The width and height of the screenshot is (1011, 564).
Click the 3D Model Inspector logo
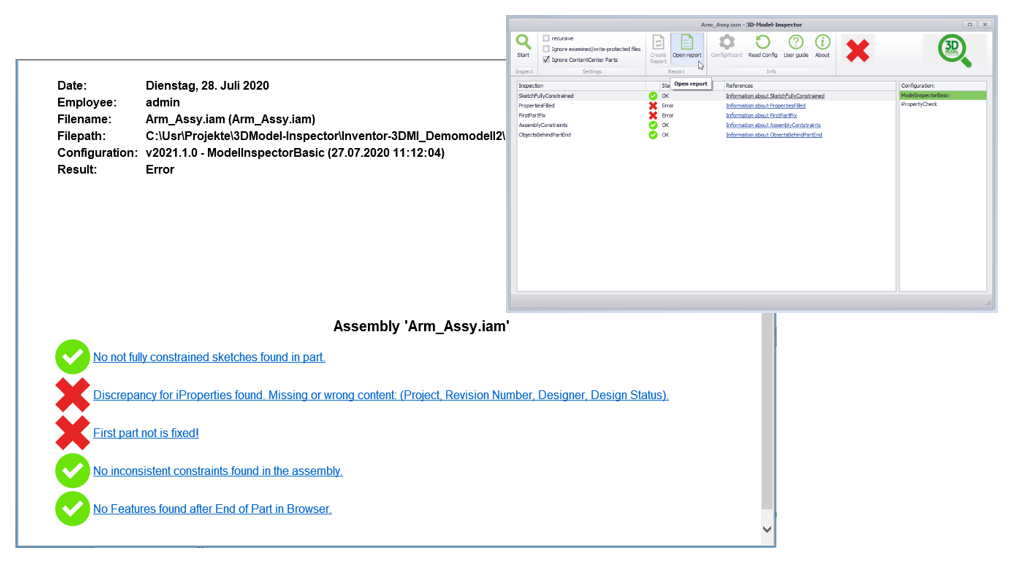pos(954,51)
